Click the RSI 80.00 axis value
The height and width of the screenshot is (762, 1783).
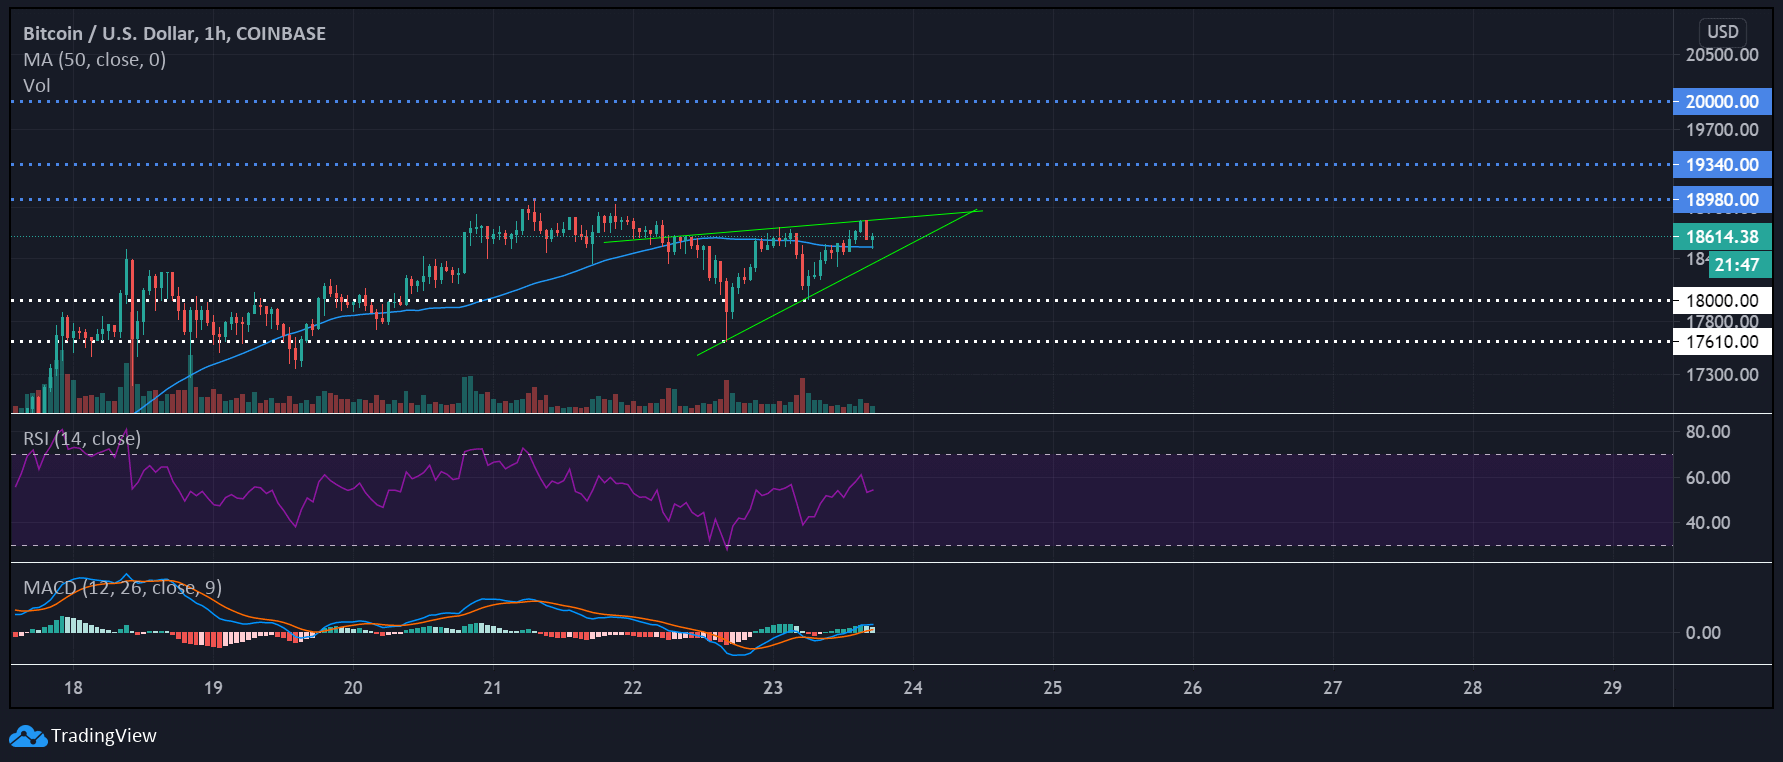(1708, 432)
